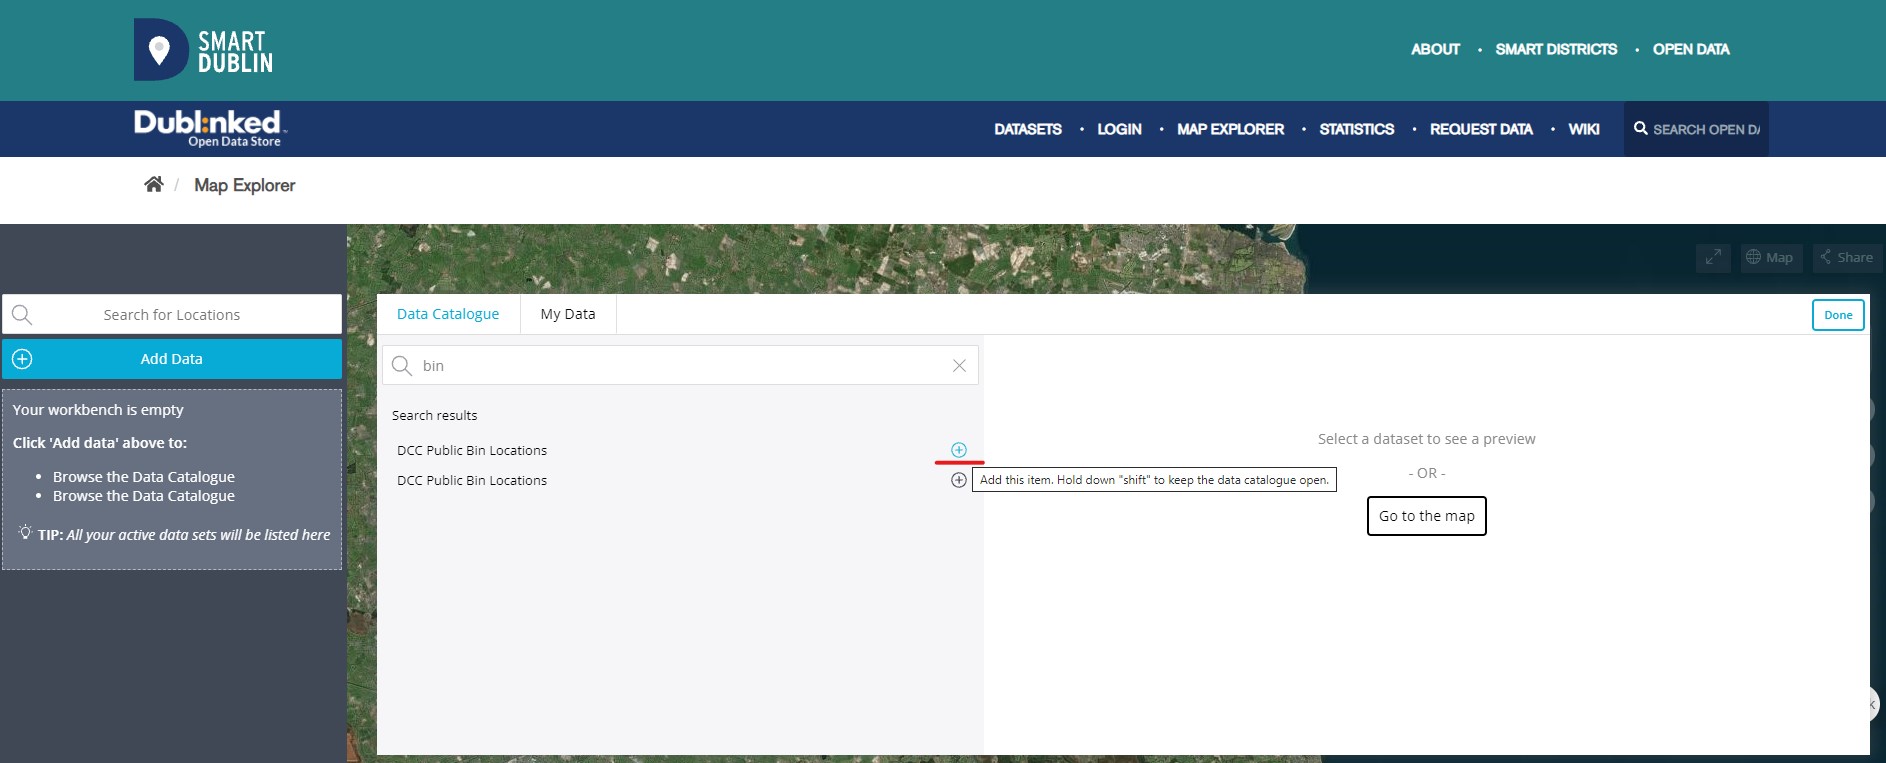Click the Go to the map button
Screen dimensions: 1886x763
click(1426, 516)
